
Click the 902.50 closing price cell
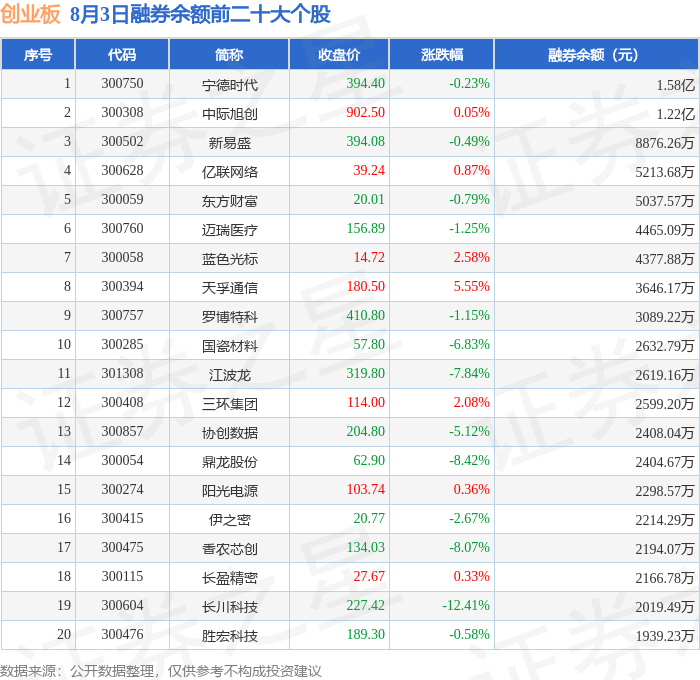365,113
